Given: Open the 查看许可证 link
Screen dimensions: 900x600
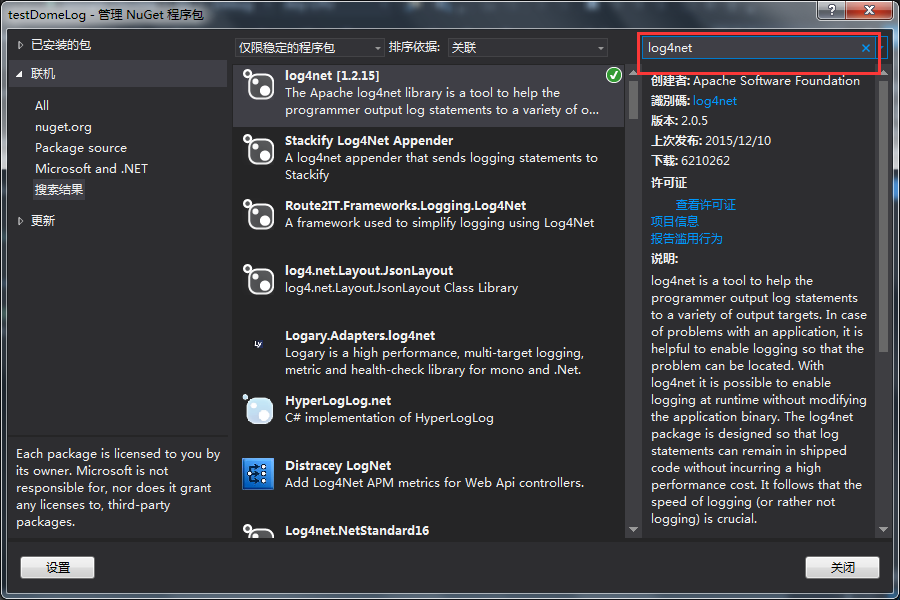Looking at the screenshot, I should (705, 204).
